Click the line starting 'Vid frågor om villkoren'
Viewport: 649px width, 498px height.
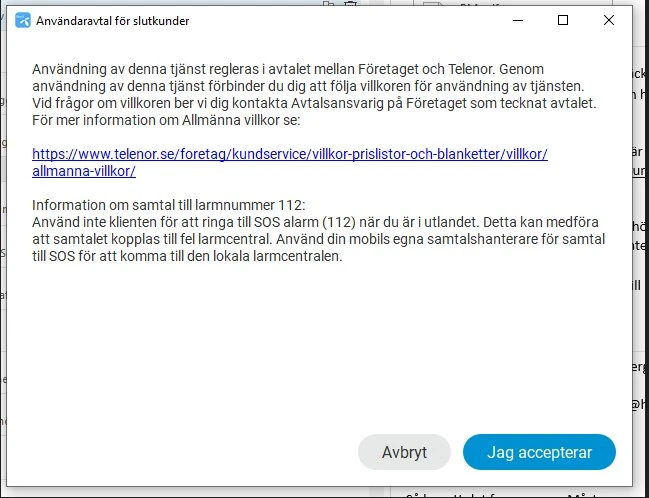click(314, 103)
